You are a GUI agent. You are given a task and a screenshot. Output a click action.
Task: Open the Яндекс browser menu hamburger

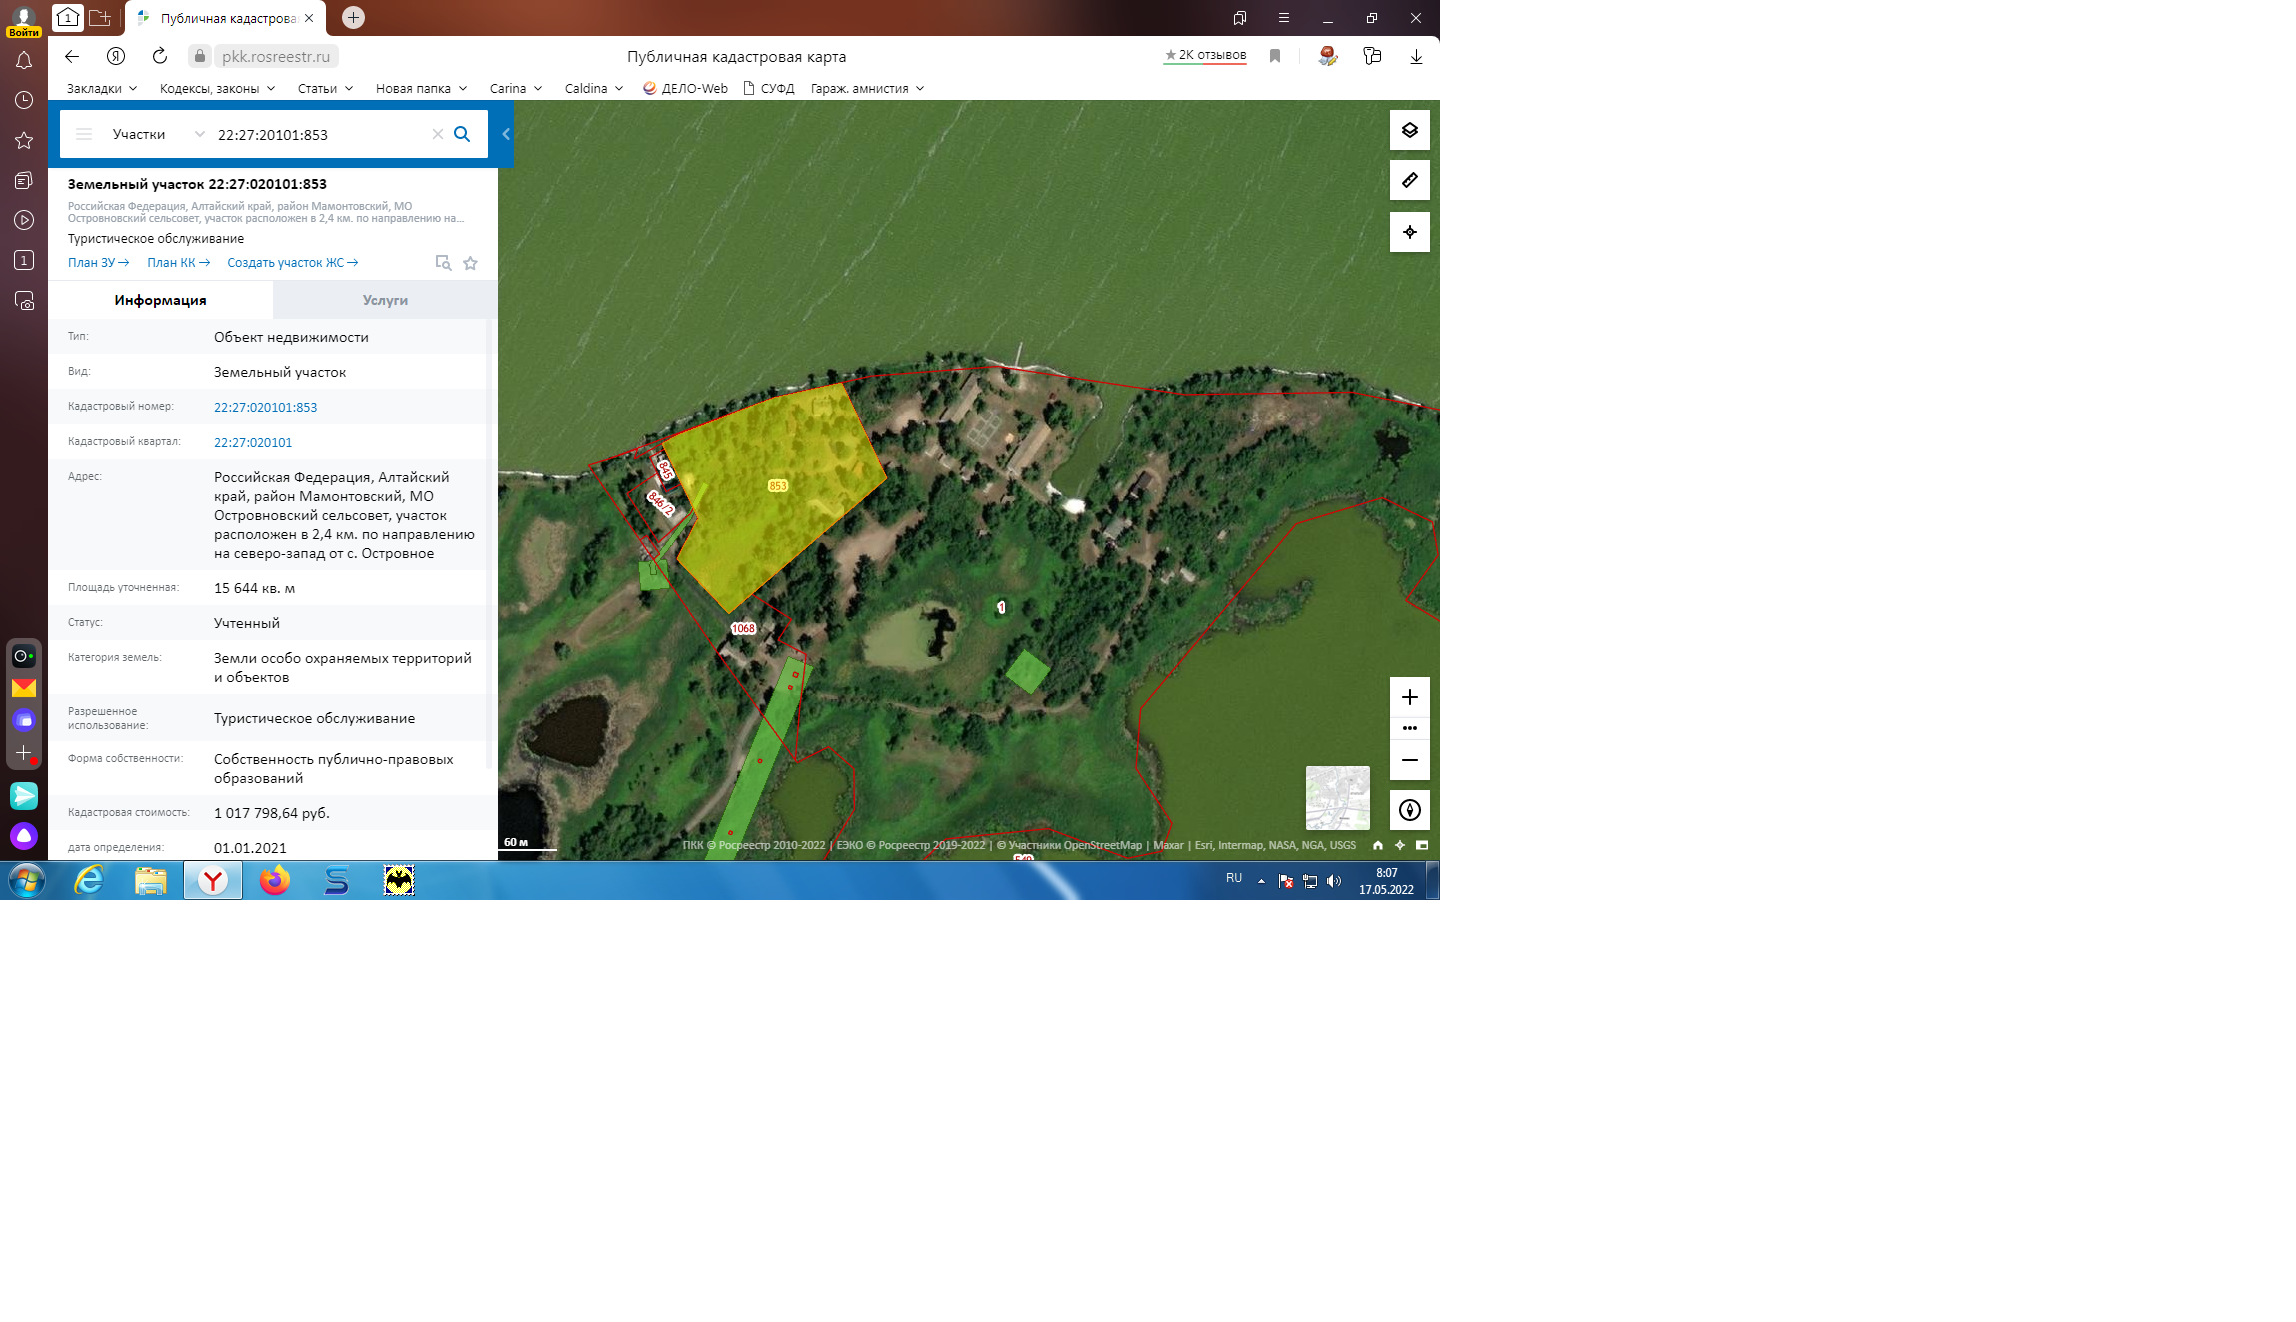point(1283,18)
